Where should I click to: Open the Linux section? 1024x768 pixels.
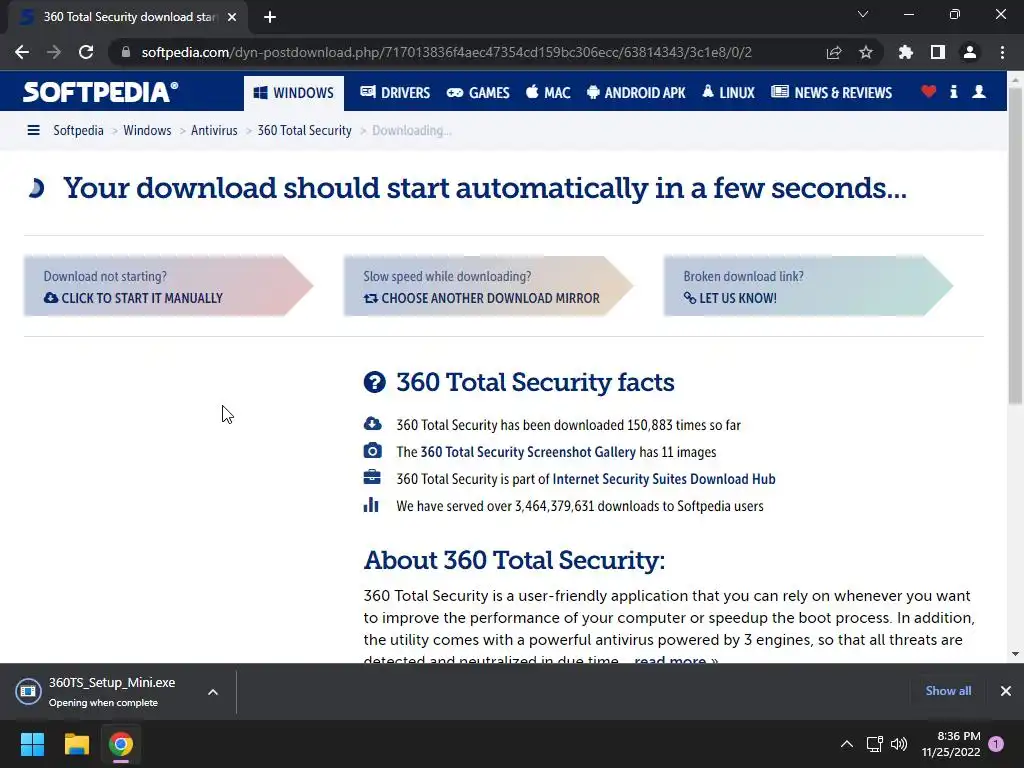tap(728, 93)
